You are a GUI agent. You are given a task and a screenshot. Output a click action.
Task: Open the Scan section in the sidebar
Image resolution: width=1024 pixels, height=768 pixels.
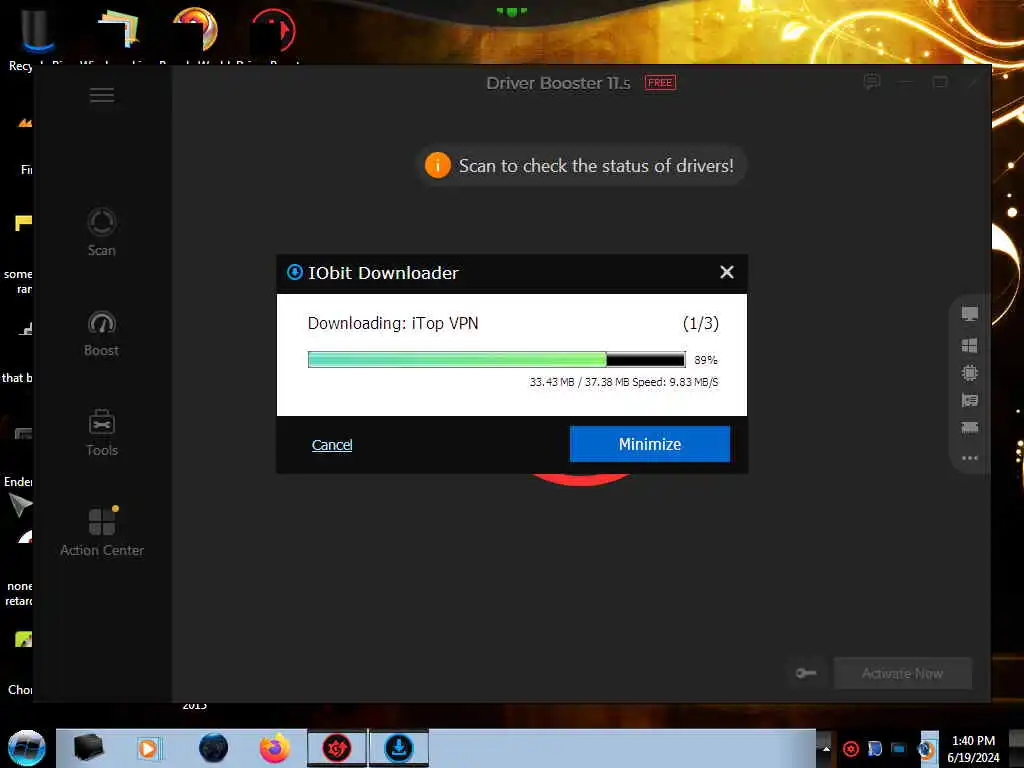tap(101, 232)
